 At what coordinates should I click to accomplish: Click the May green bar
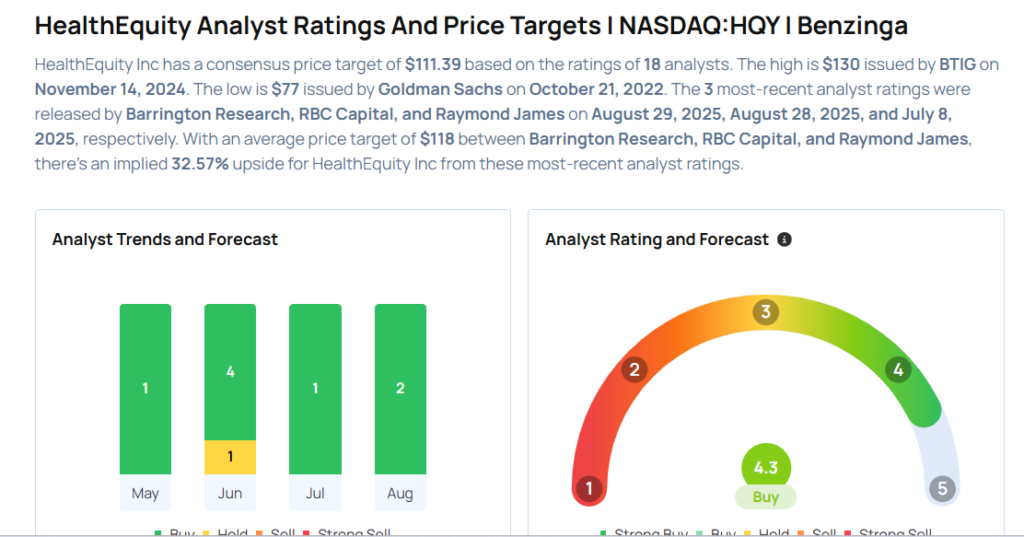click(x=145, y=389)
